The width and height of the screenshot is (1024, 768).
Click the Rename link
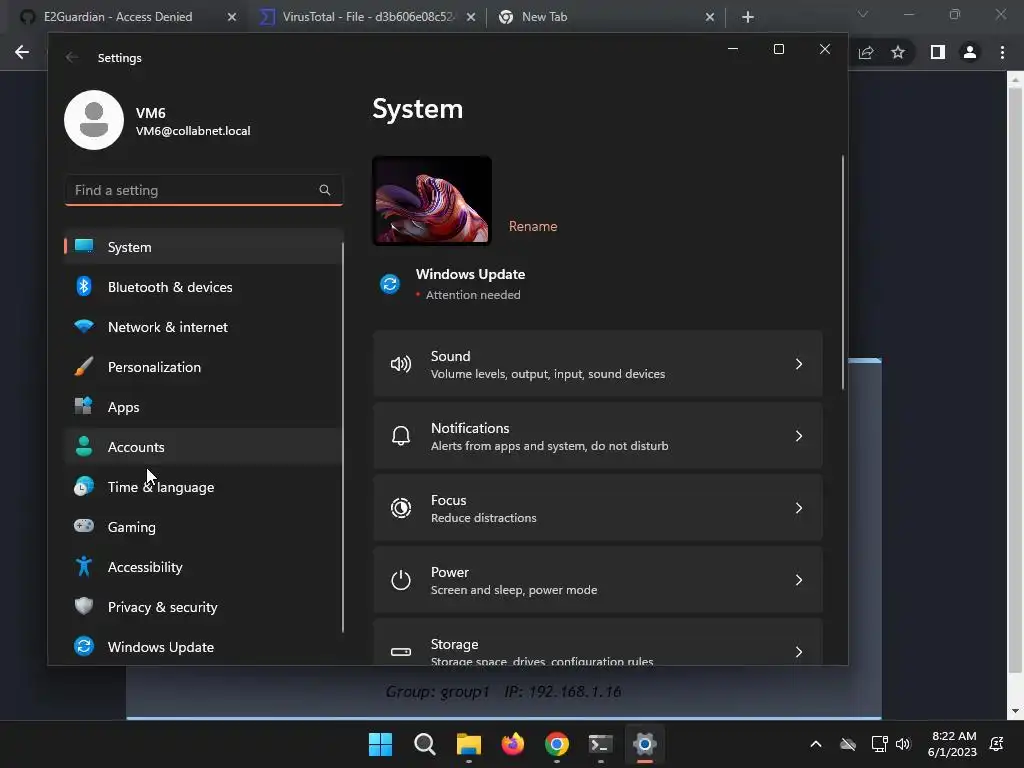(x=533, y=226)
